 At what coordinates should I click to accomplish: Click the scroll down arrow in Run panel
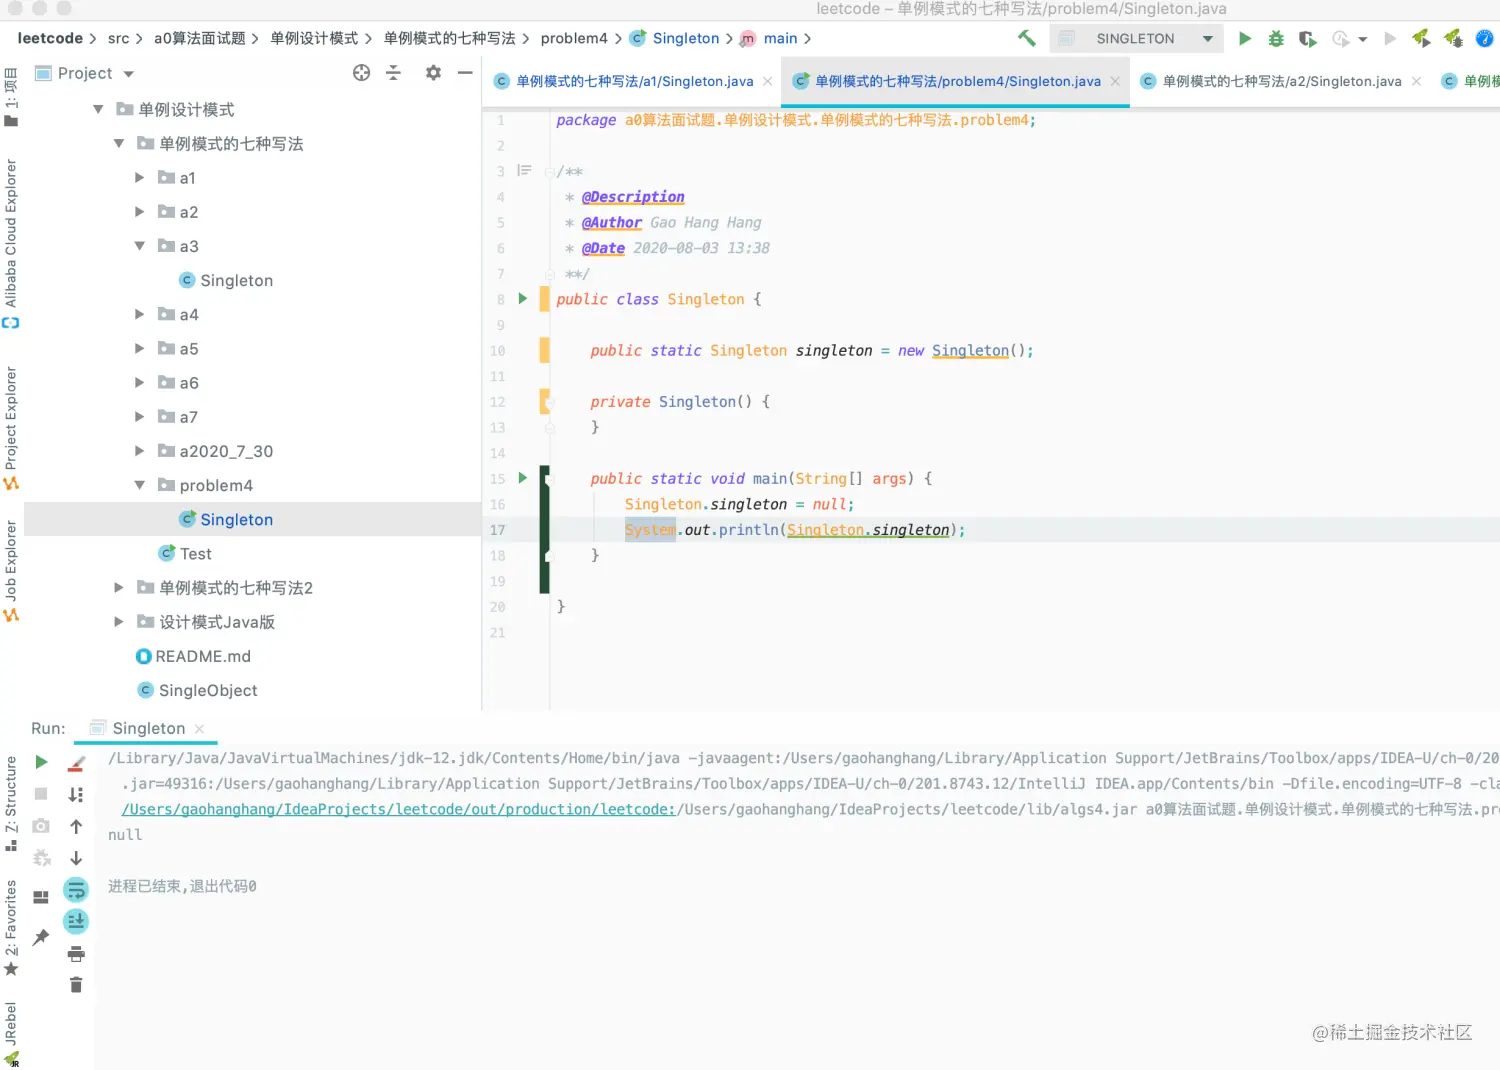pos(76,858)
